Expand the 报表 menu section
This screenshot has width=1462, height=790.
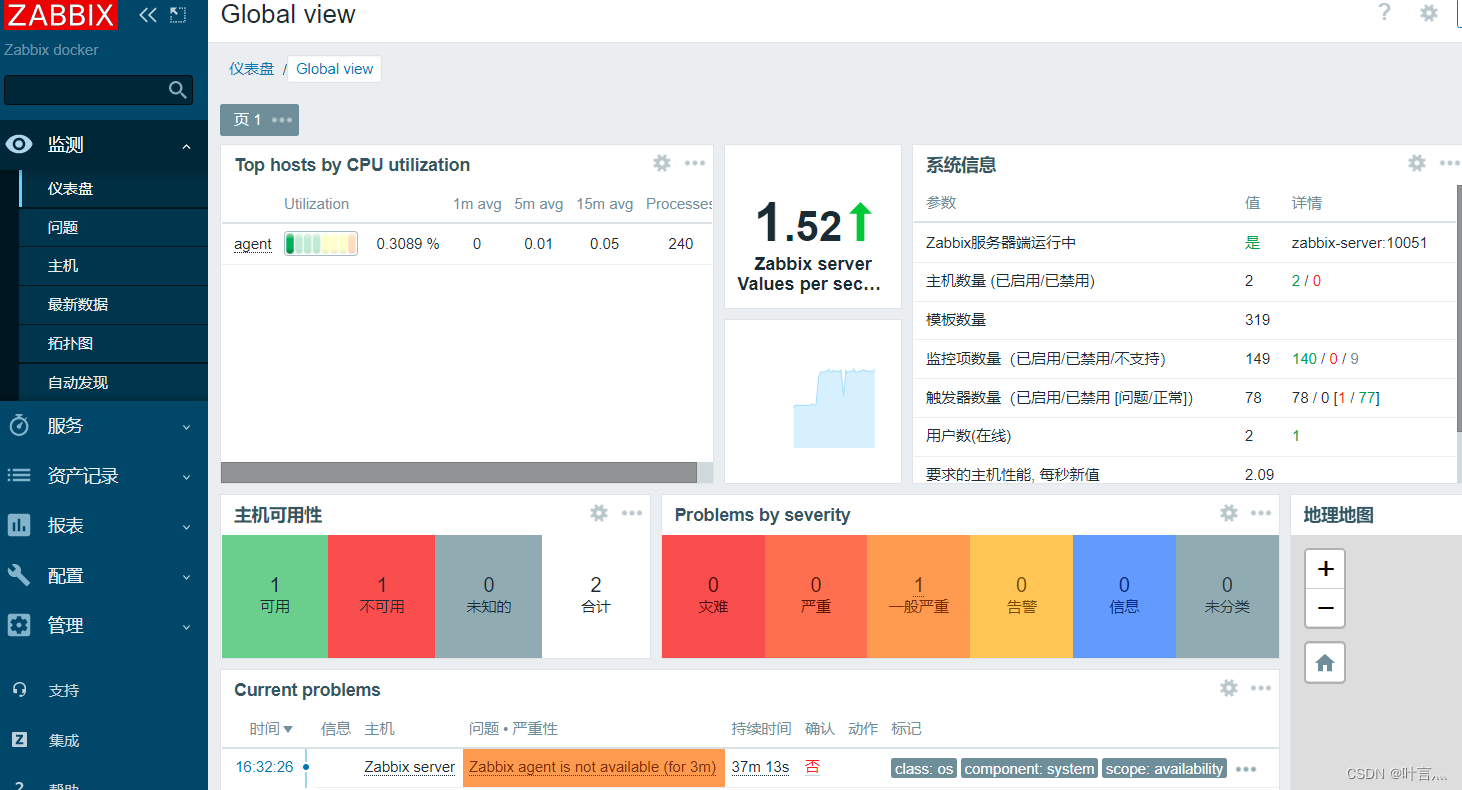(186, 527)
